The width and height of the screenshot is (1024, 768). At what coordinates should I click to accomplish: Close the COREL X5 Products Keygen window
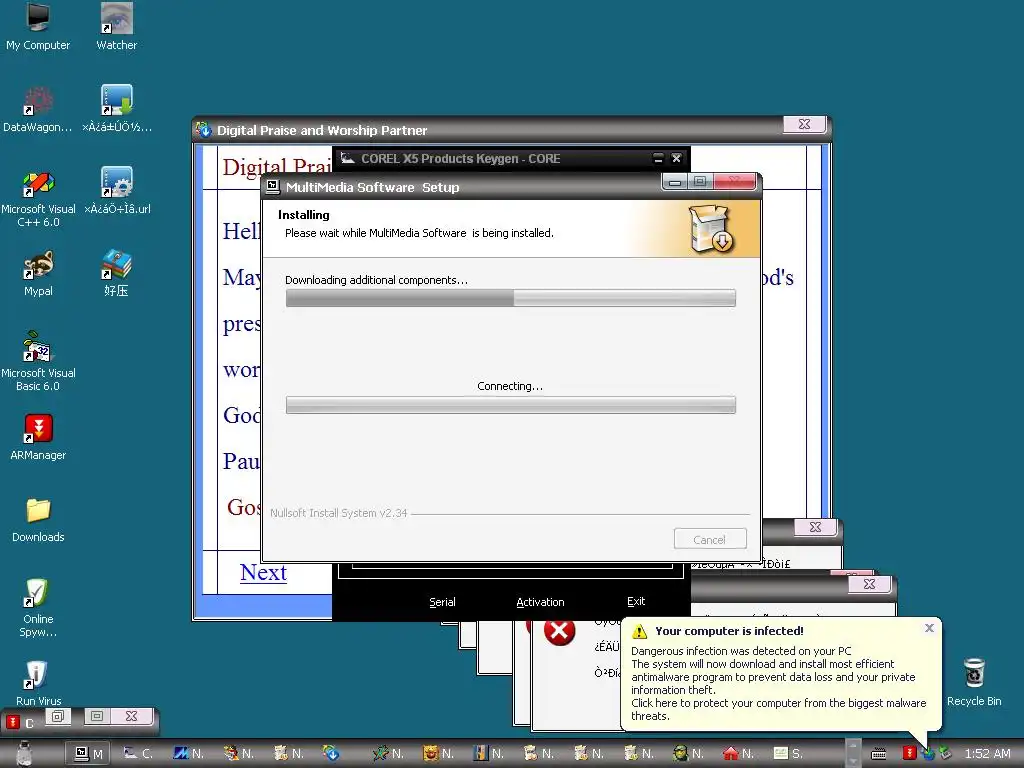(677, 159)
